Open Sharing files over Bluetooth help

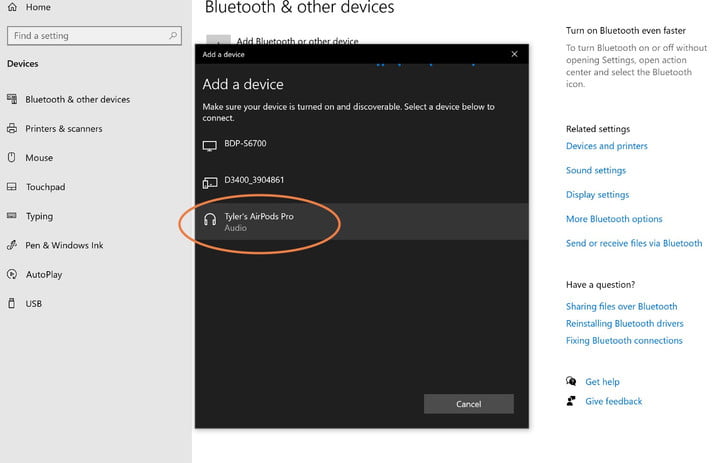(x=621, y=307)
